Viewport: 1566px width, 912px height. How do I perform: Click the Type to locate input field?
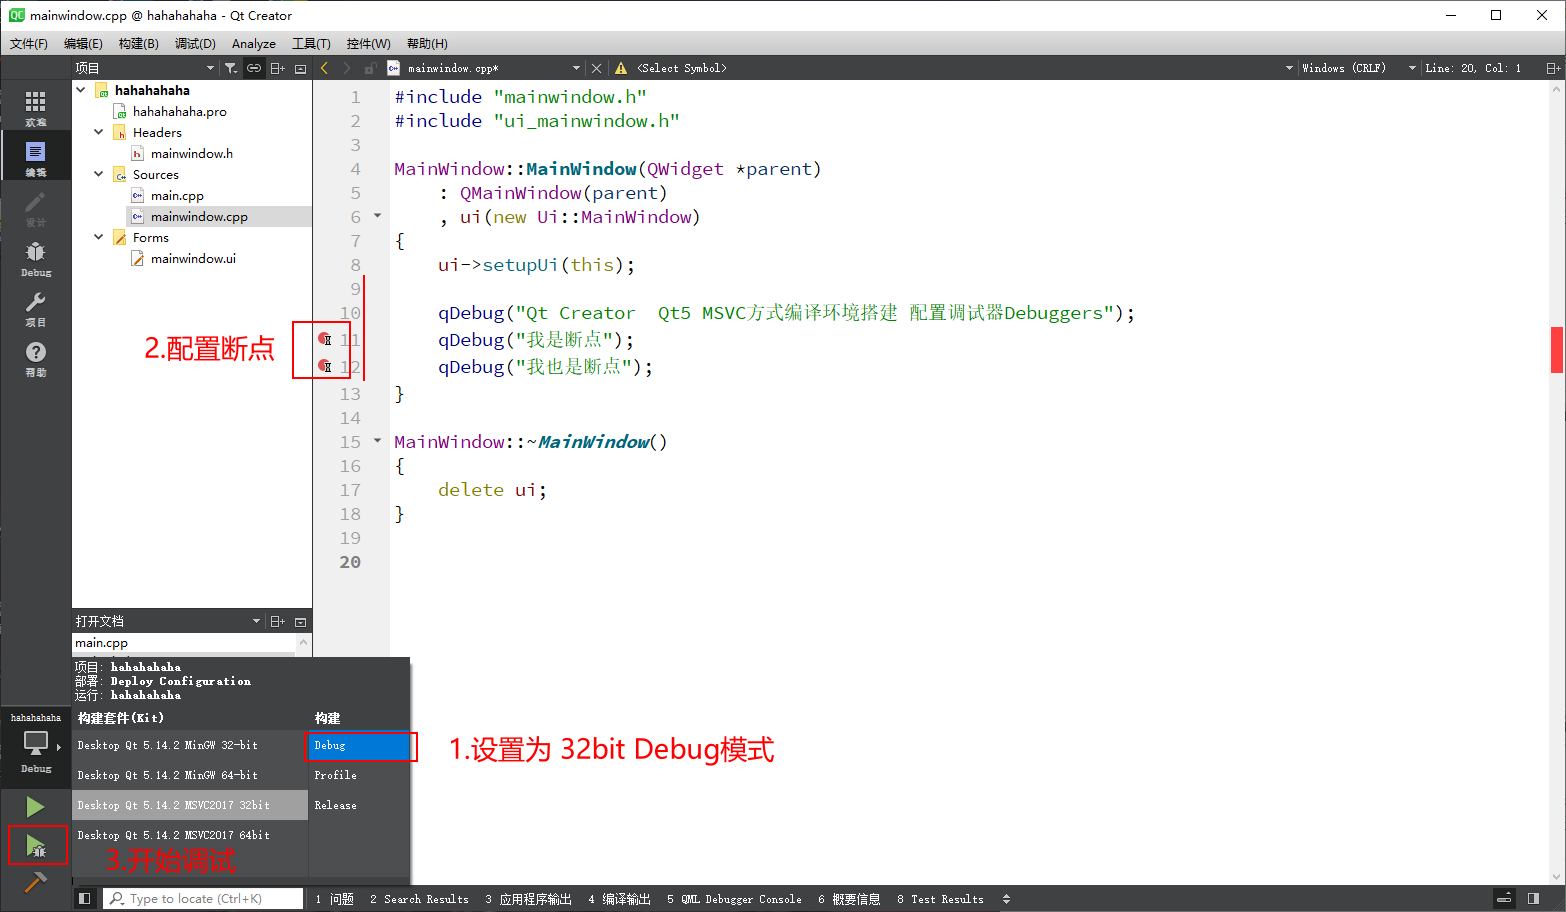(x=203, y=898)
